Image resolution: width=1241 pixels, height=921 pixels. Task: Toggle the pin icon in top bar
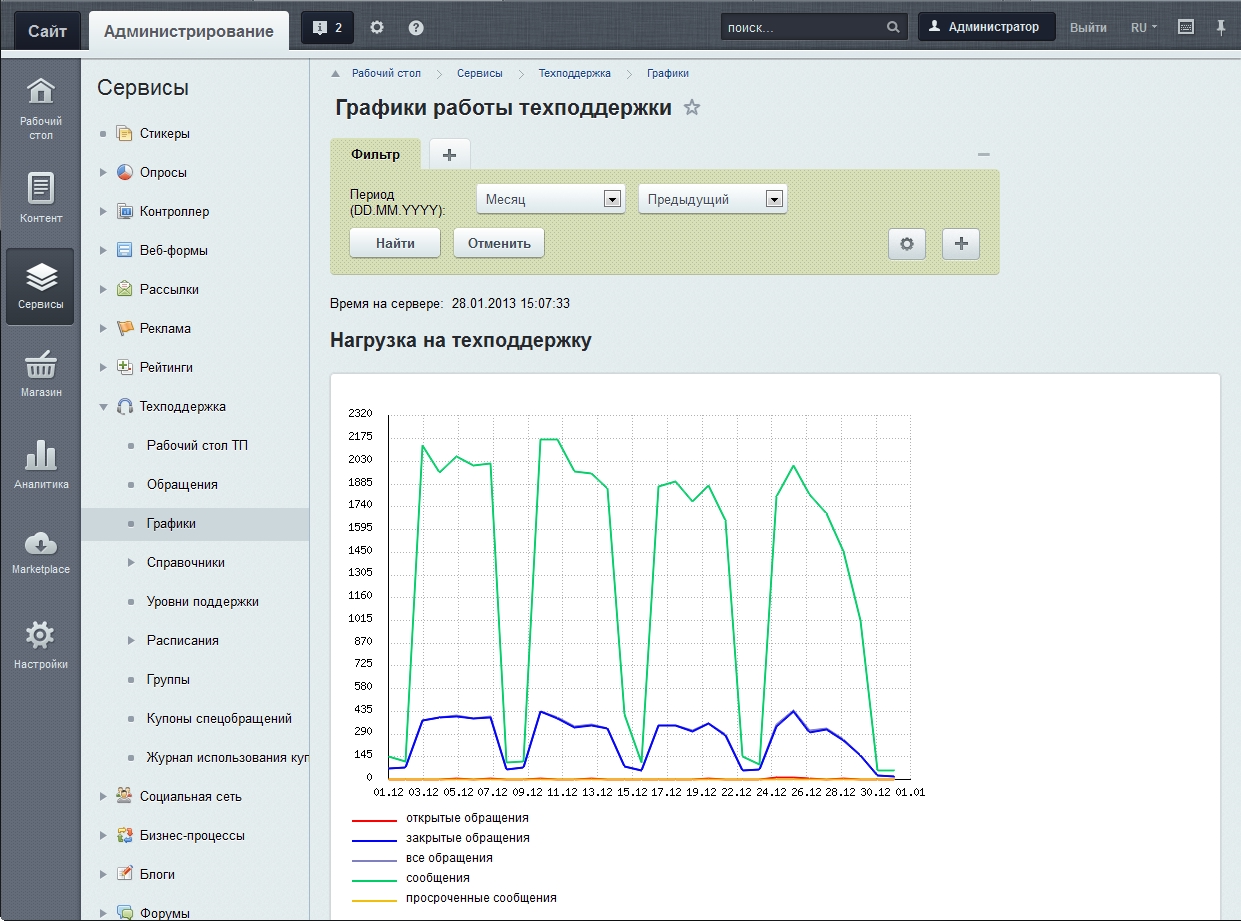pyautogui.click(x=1221, y=28)
